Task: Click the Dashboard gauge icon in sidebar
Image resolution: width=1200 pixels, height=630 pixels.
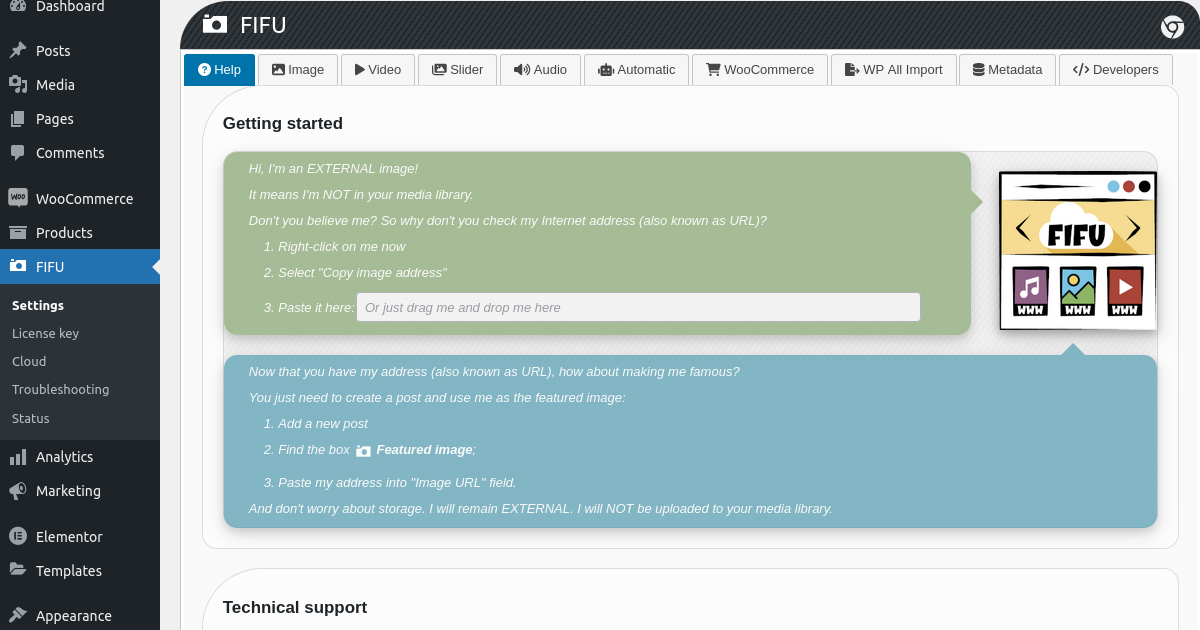Action: click(18, 6)
